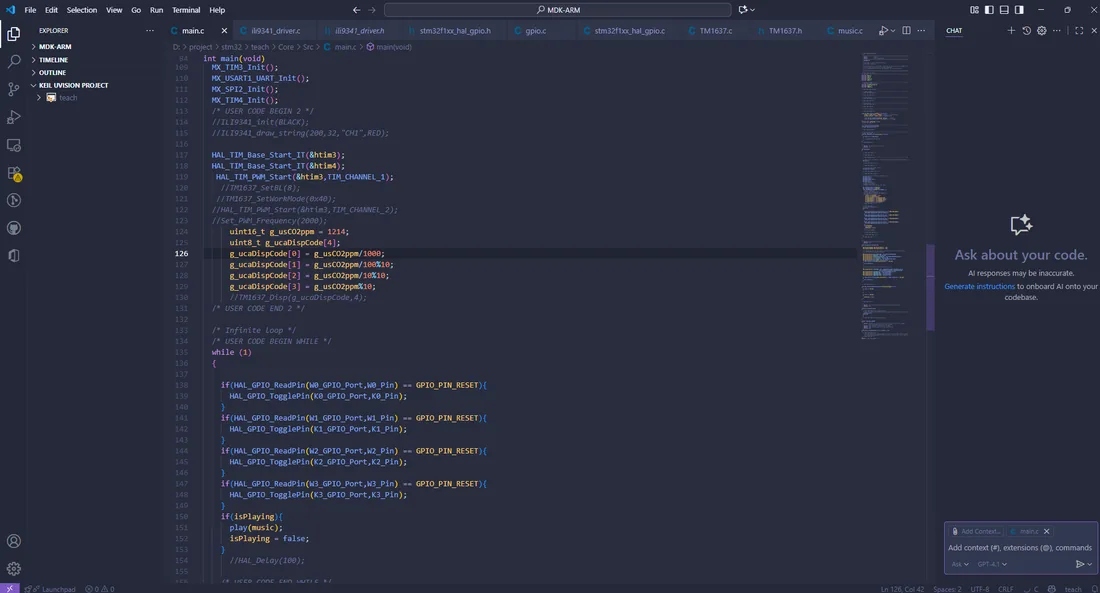The height and width of the screenshot is (593, 1100).
Task: Click the command center search box
Action: 558,10
